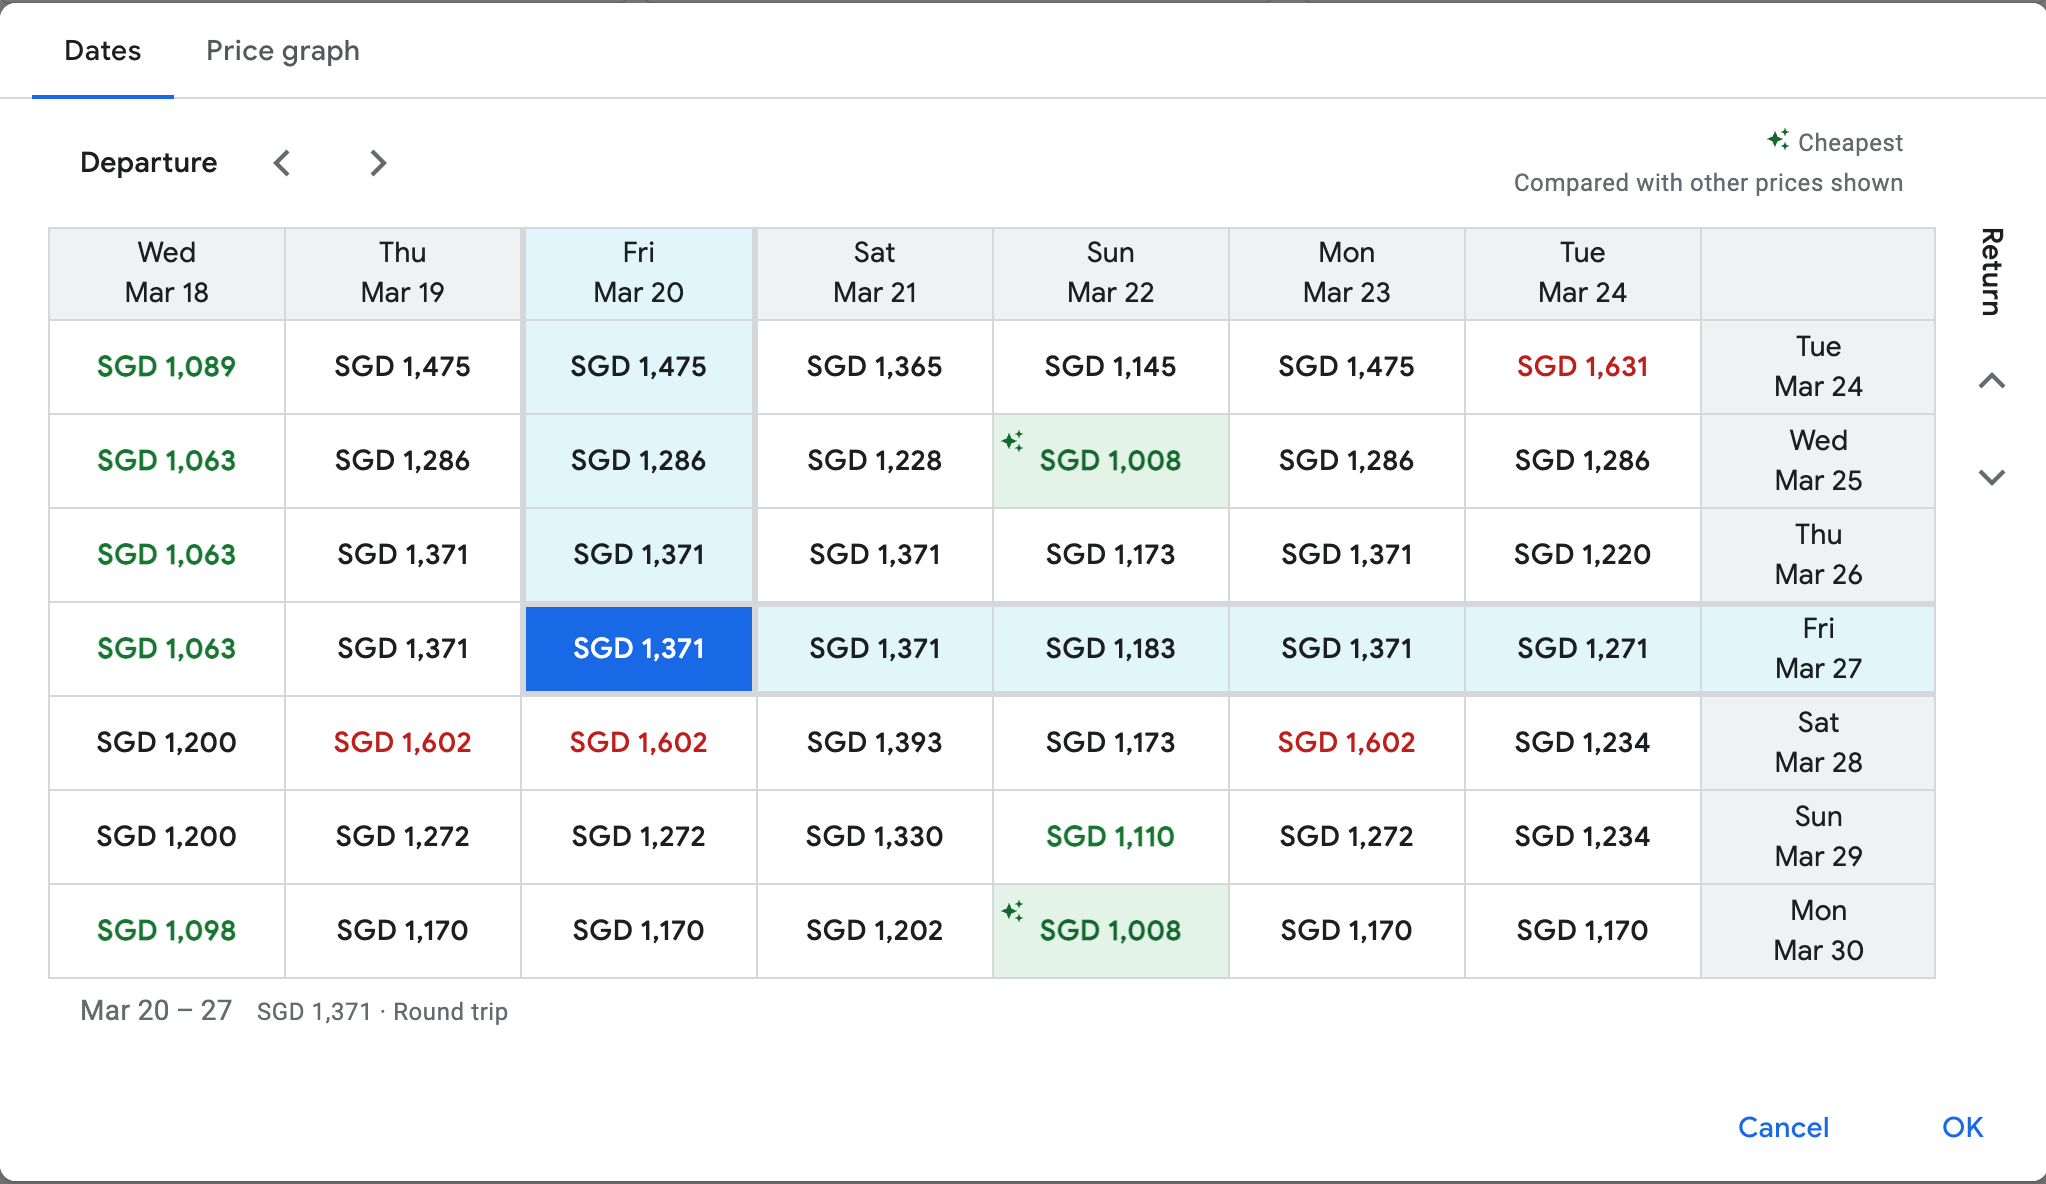Choose the SGD 1,110 green fare

[x=1110, y=837]
